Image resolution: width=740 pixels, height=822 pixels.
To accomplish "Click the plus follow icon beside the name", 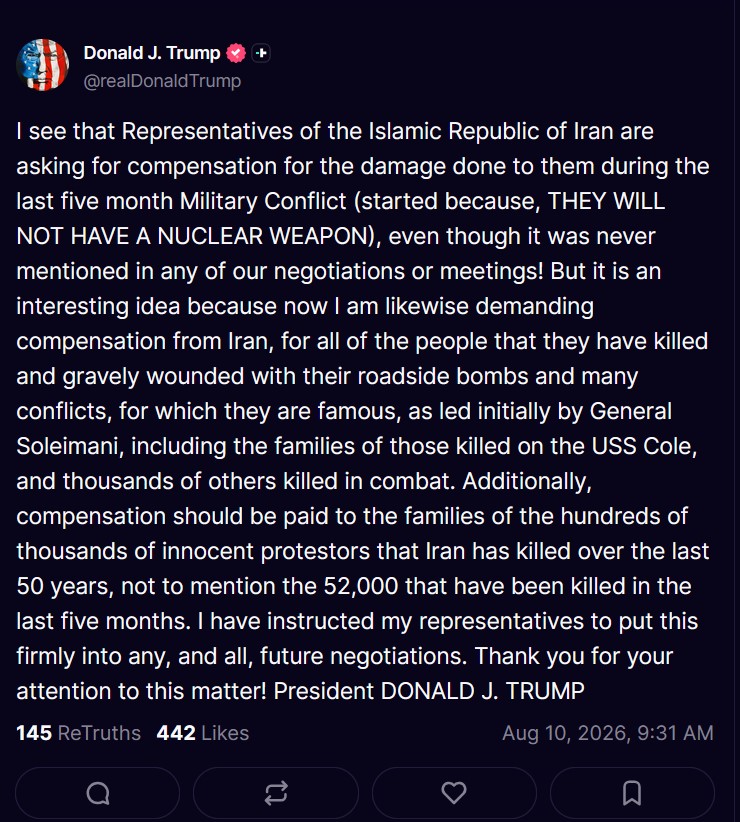I will pos(261,53).
